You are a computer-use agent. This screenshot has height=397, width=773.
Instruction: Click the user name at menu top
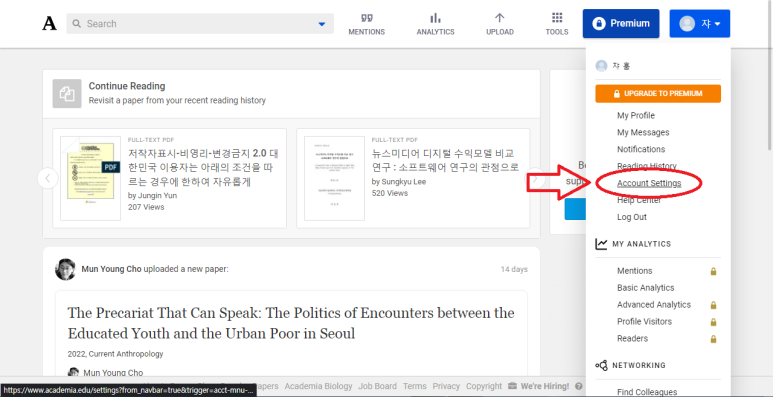click(621, 66)
